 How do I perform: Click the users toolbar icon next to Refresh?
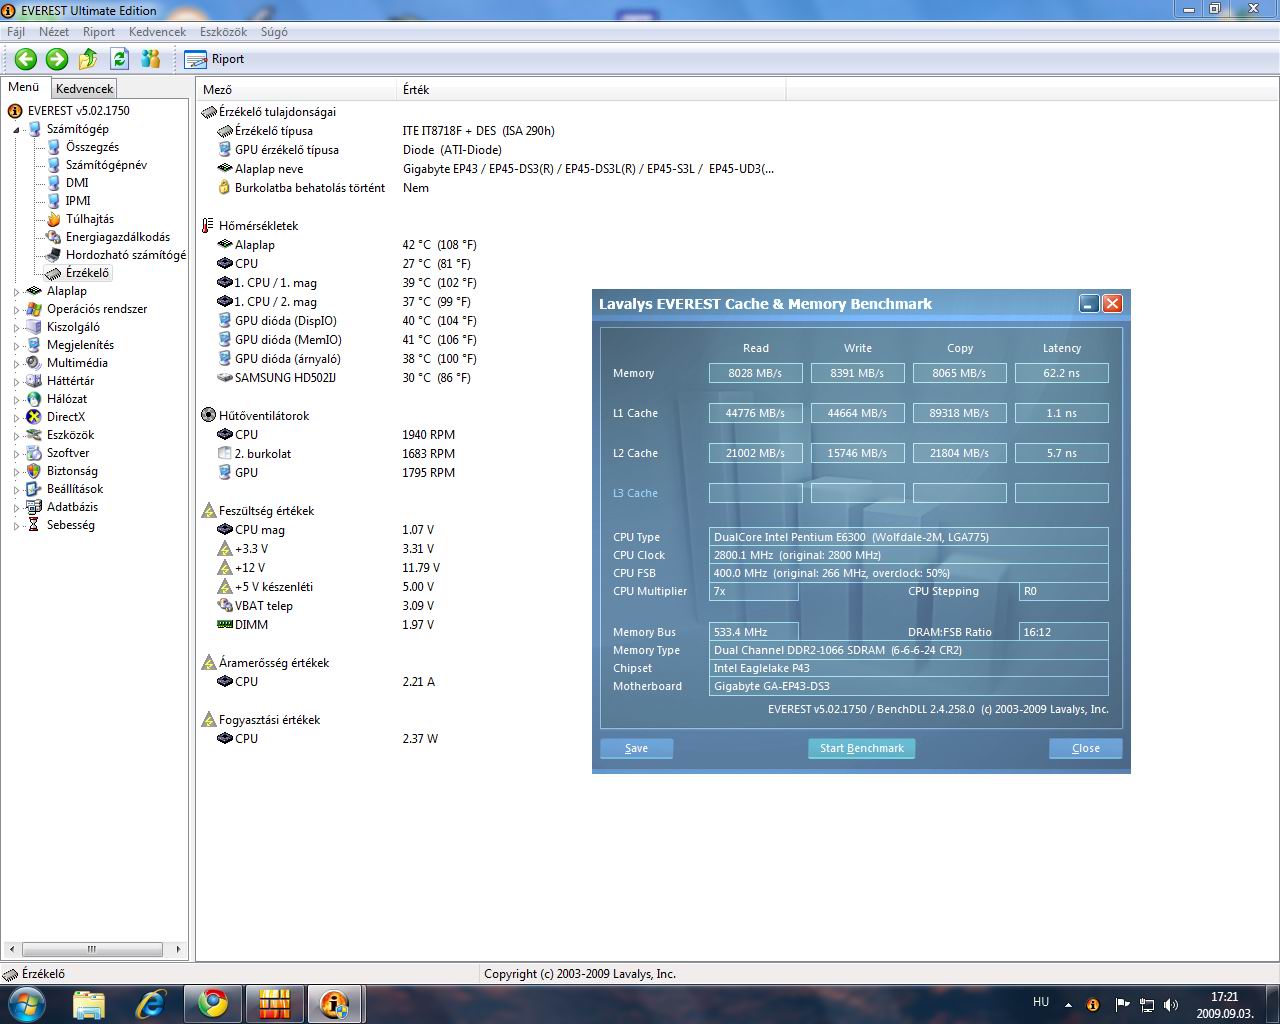click(x=151, y=59)
